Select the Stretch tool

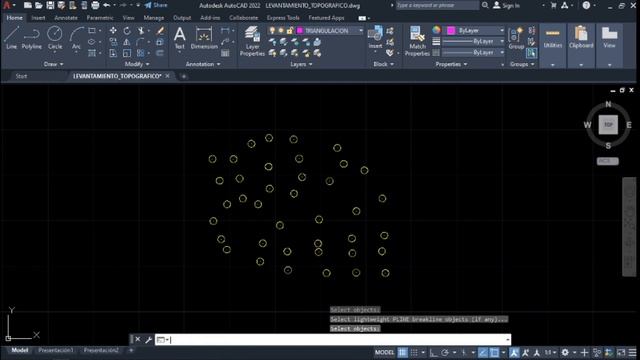(113, 53)
